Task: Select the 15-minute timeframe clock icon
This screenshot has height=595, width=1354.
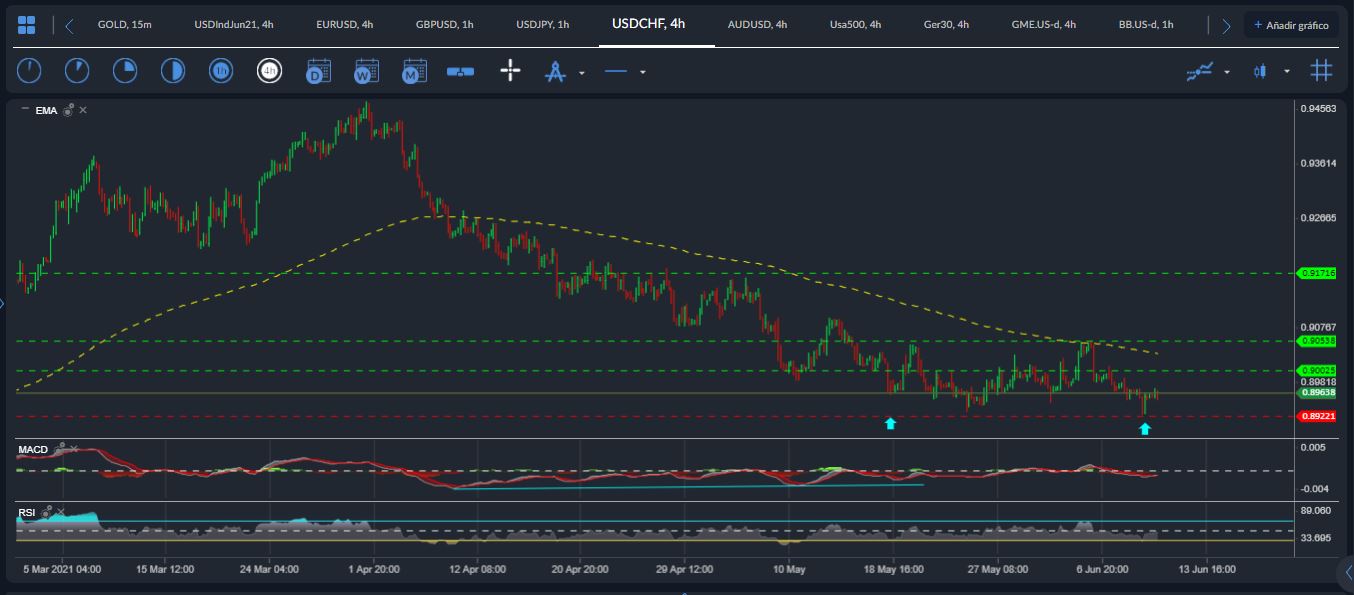Action: click(x=125, y=71)
